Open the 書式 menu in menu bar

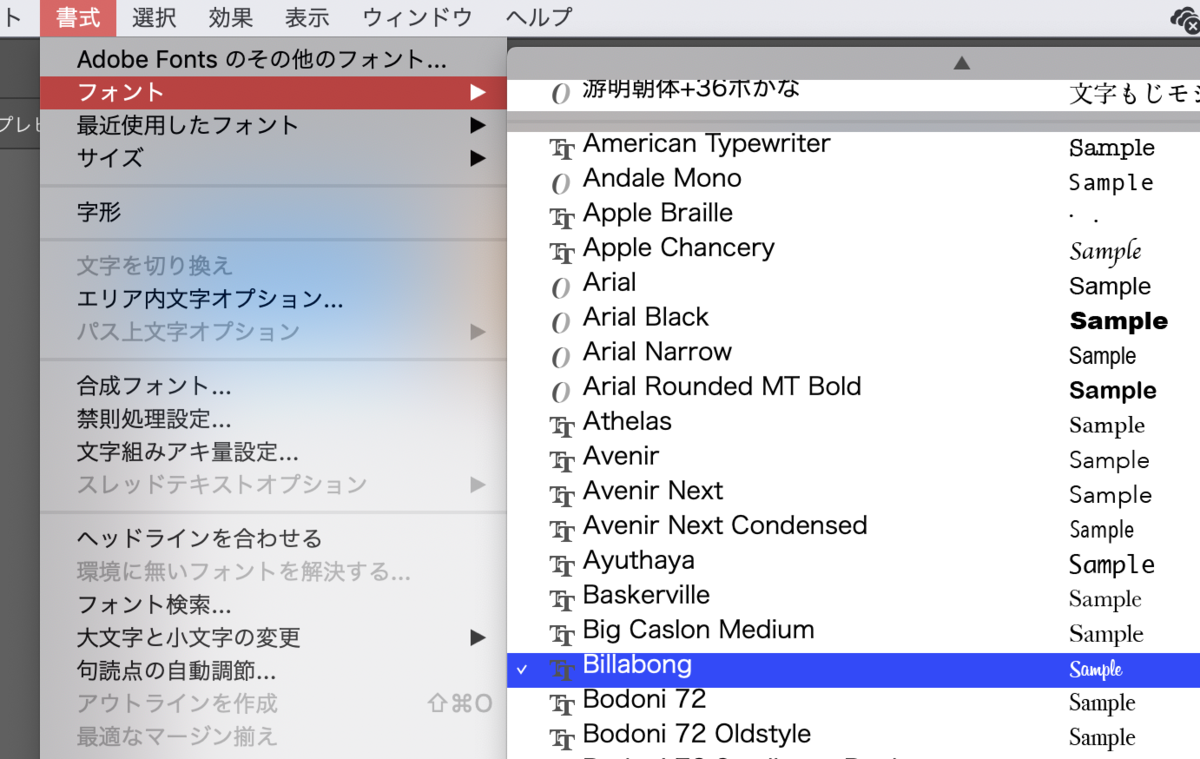[78, 18]
